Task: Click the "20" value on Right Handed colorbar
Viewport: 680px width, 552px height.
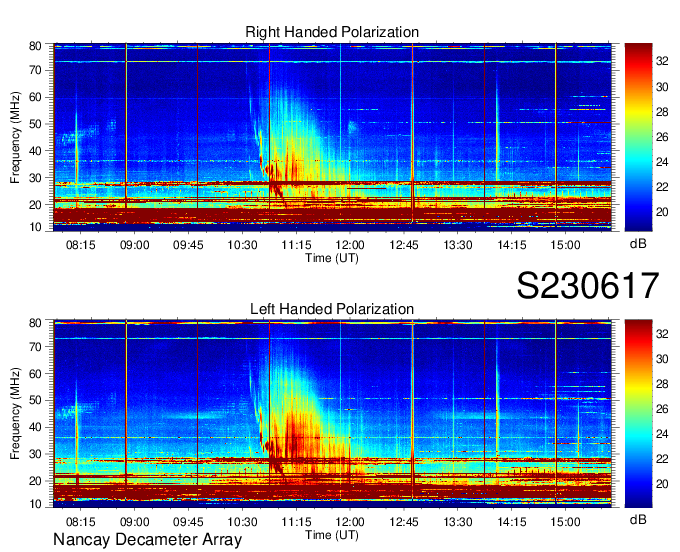Action: click(x=662, y=212)
